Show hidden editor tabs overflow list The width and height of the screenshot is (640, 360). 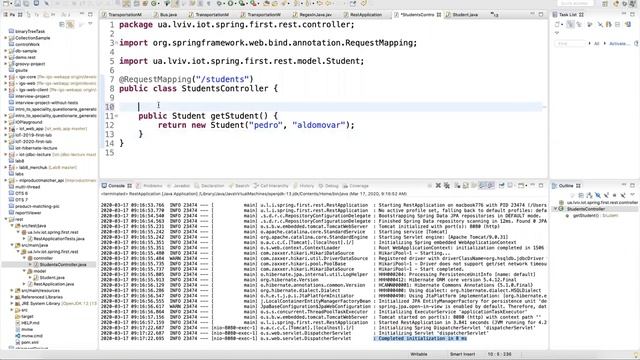click(x=494, y=15)
